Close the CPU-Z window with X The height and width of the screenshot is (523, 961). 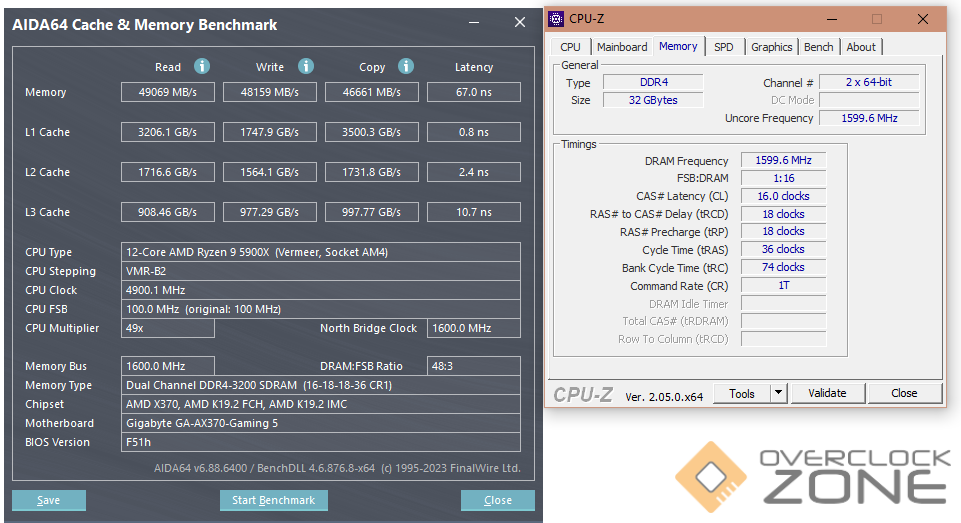pos(922,19)
